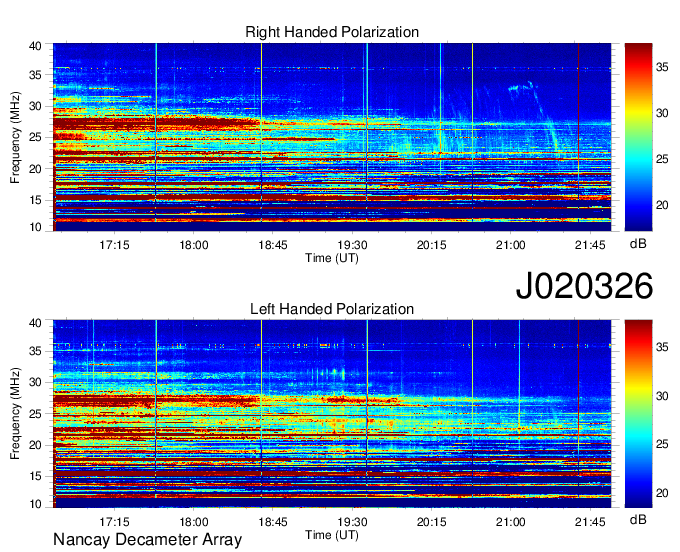Click the 18:45 time tick under Left Handed plot
The height and width of the screenshot is (552, 680).
click(273, 522)
